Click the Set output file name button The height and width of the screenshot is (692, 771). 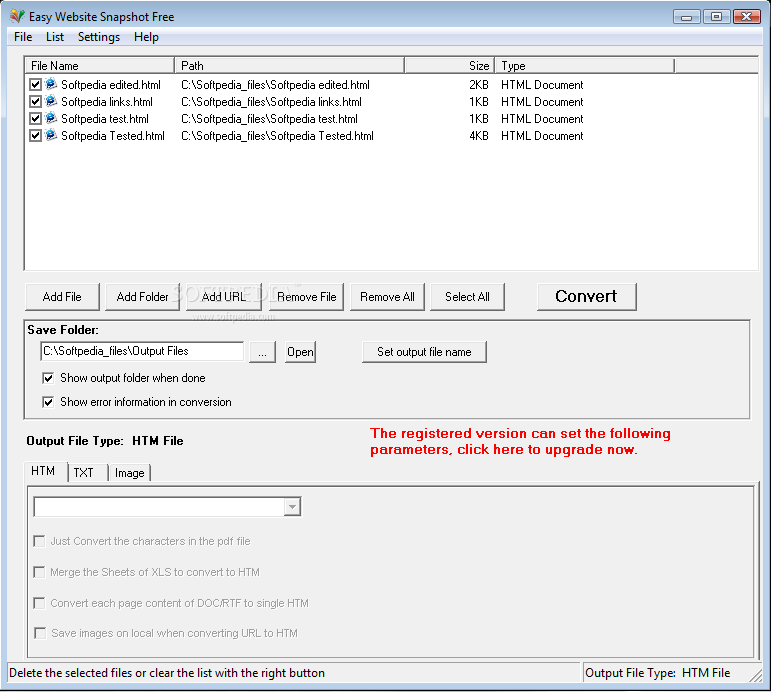(424, 352)
